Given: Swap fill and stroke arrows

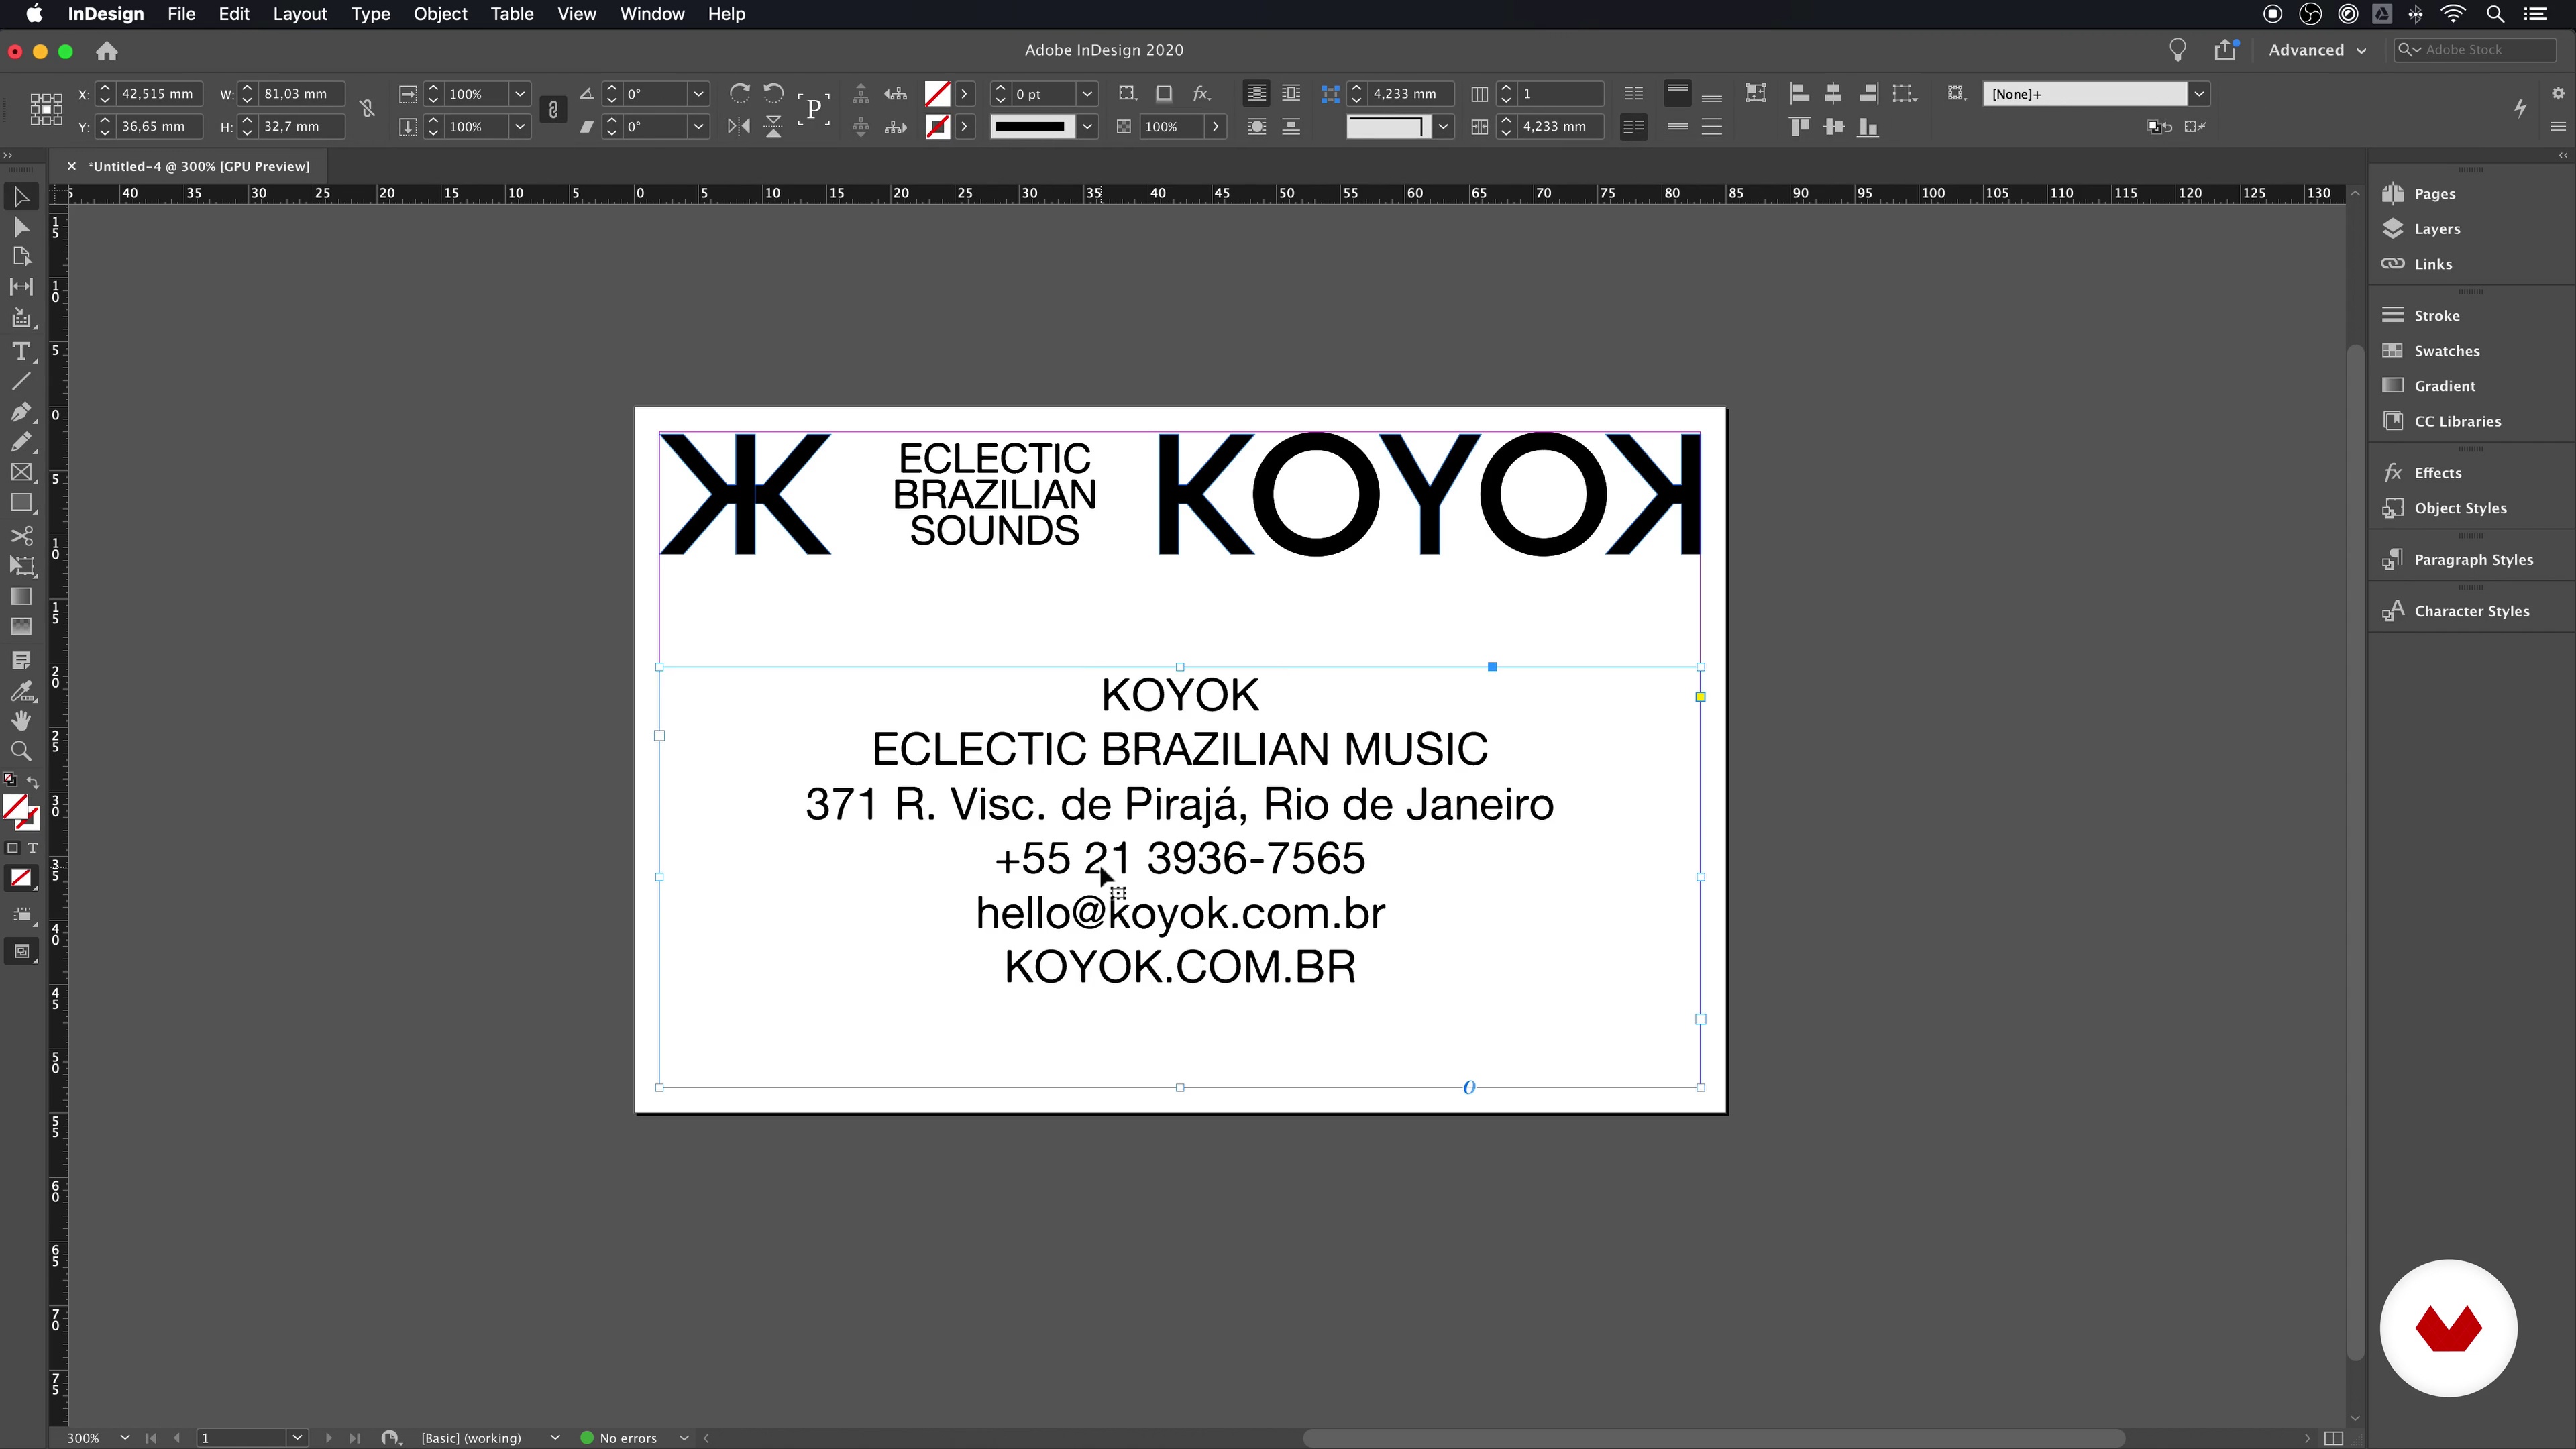Looking at the screenshot, I should (x=33, y=782).
